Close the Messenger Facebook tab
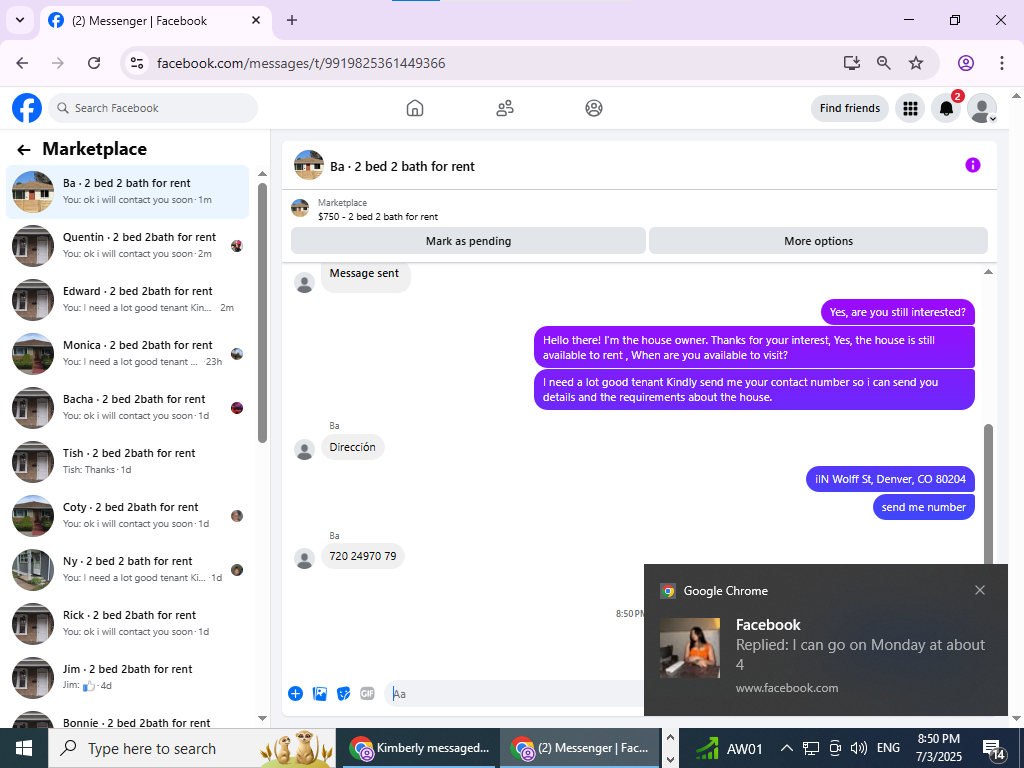 256,20
